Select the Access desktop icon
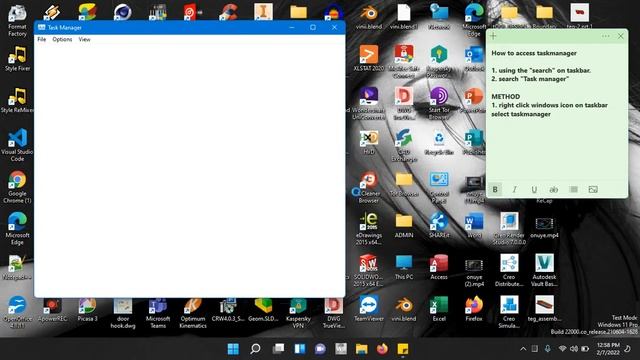Screen dimensions: 640x360 coord(439,267)
